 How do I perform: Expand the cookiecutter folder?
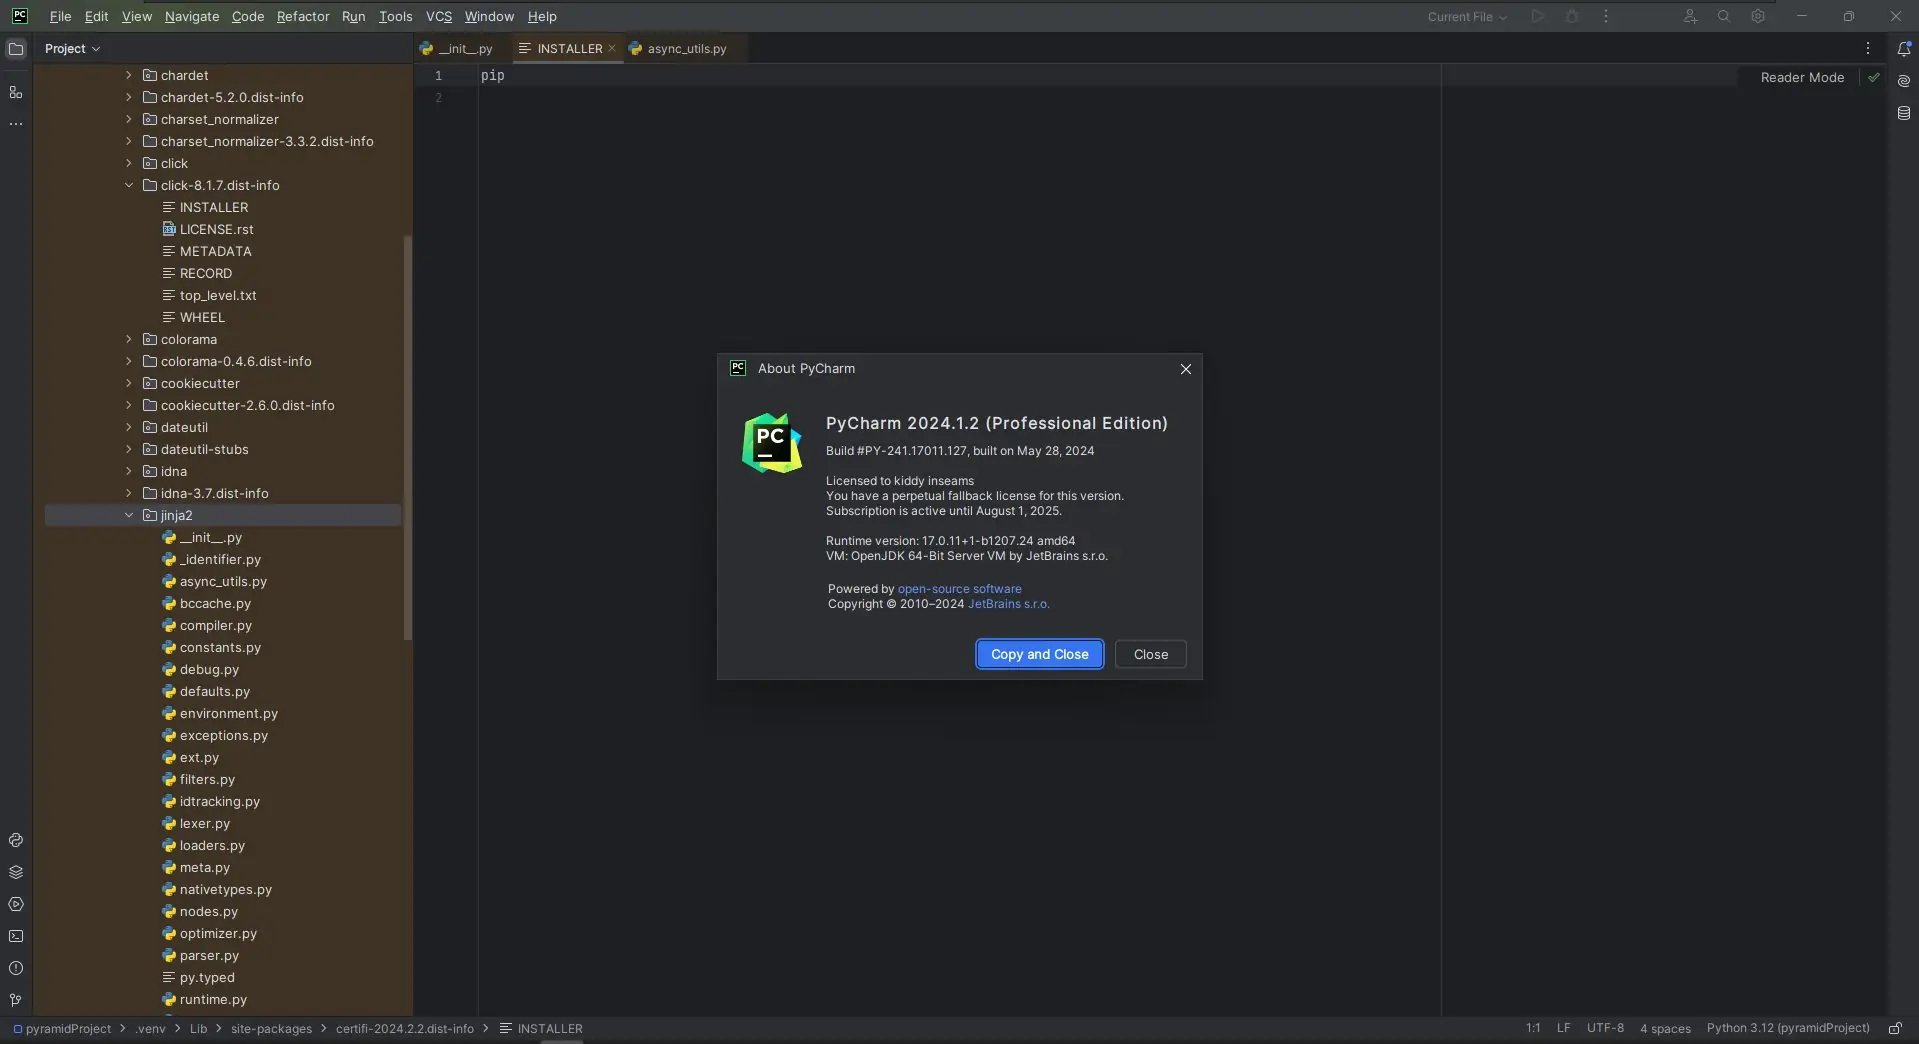point(129,383)
